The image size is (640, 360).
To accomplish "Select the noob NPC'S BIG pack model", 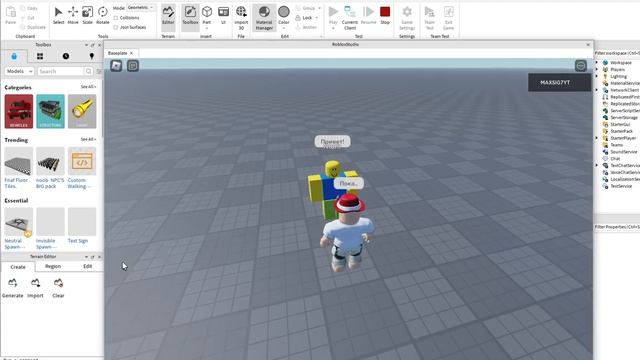I will (50, 168).
